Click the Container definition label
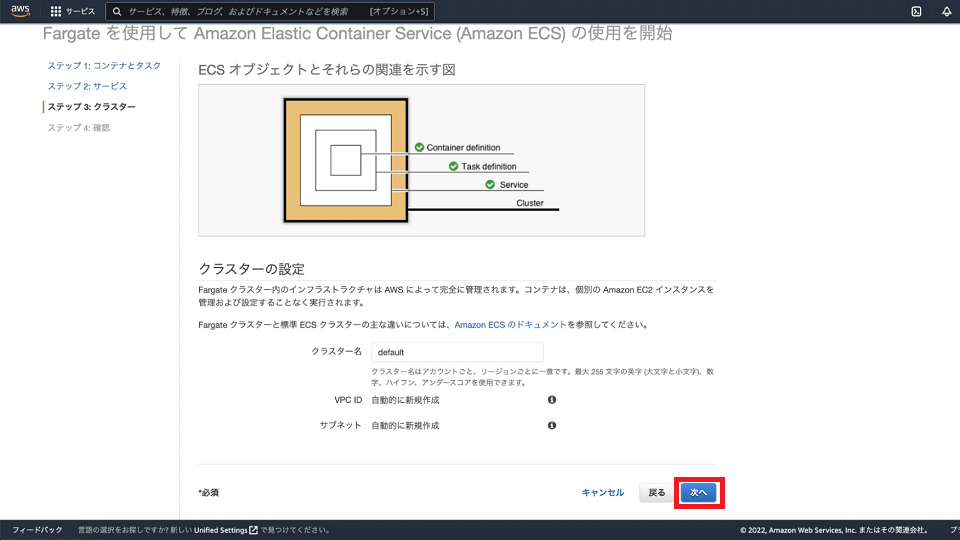Image resolution: width=960 pixels, height=540 pixels. click(463, 148)
